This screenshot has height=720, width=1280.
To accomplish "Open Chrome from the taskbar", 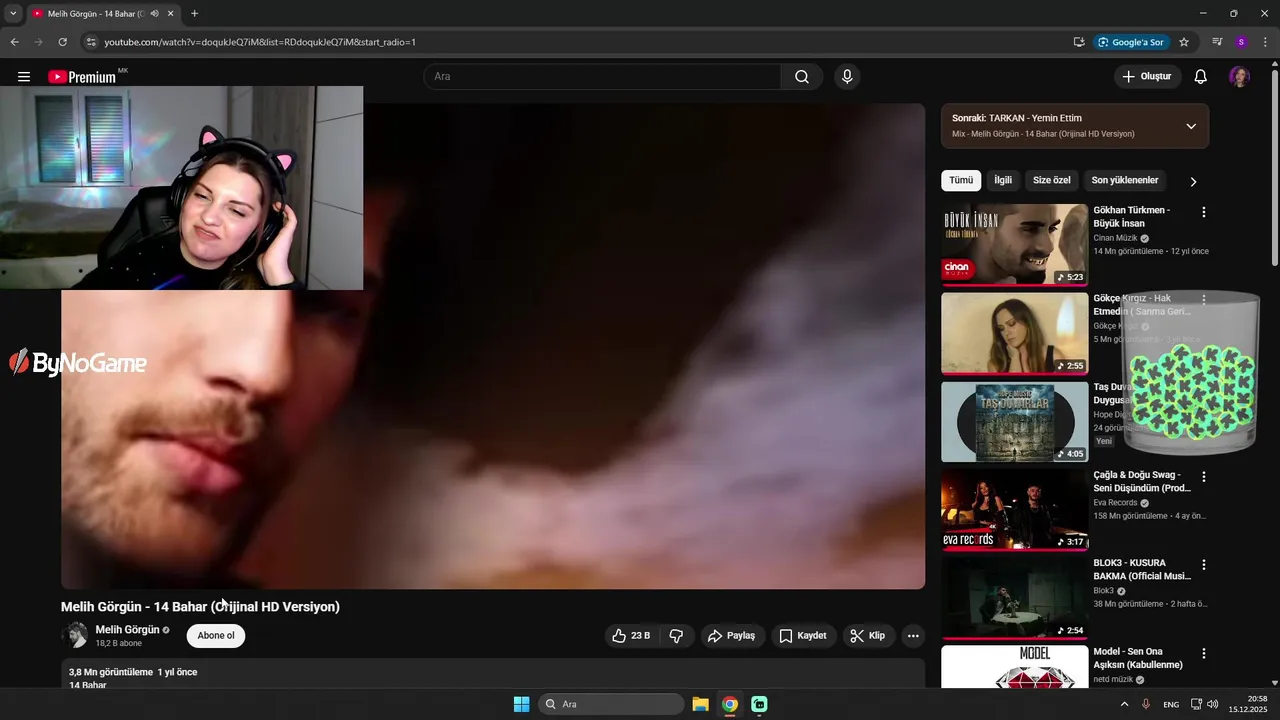I will pyautogui.click(x=730, y=704).
